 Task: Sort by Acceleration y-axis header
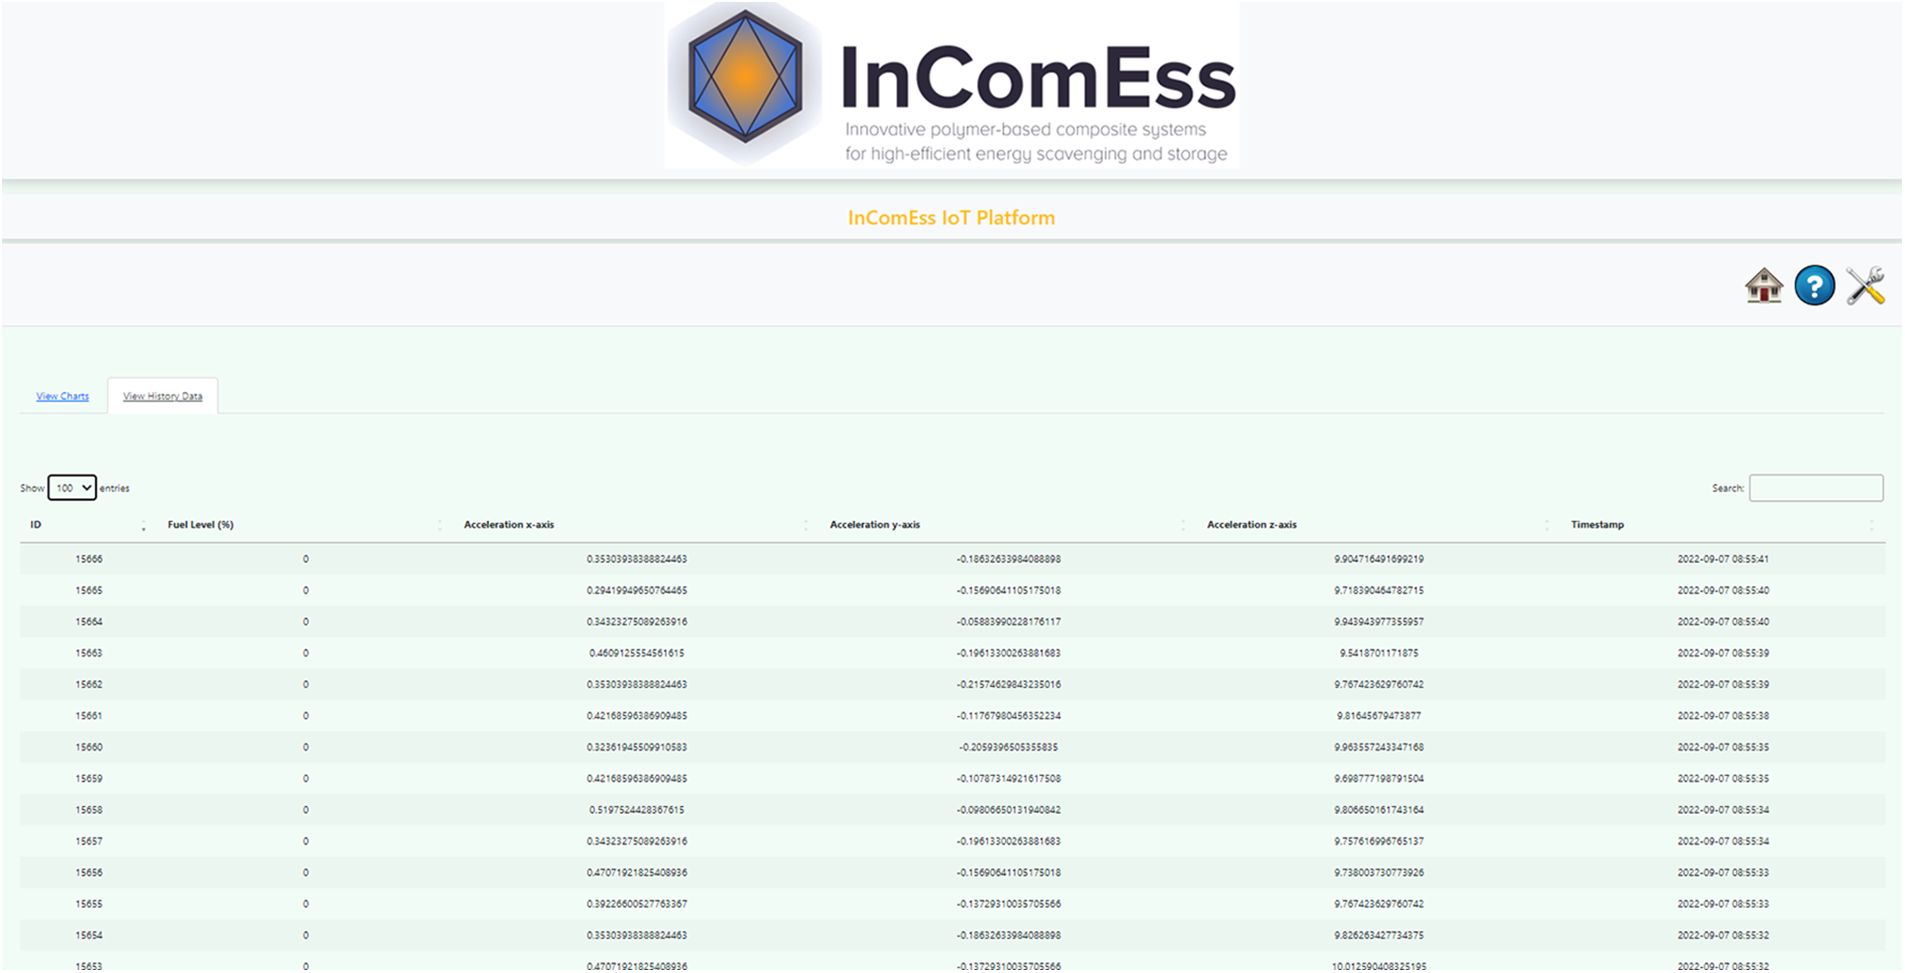[874, 525]
